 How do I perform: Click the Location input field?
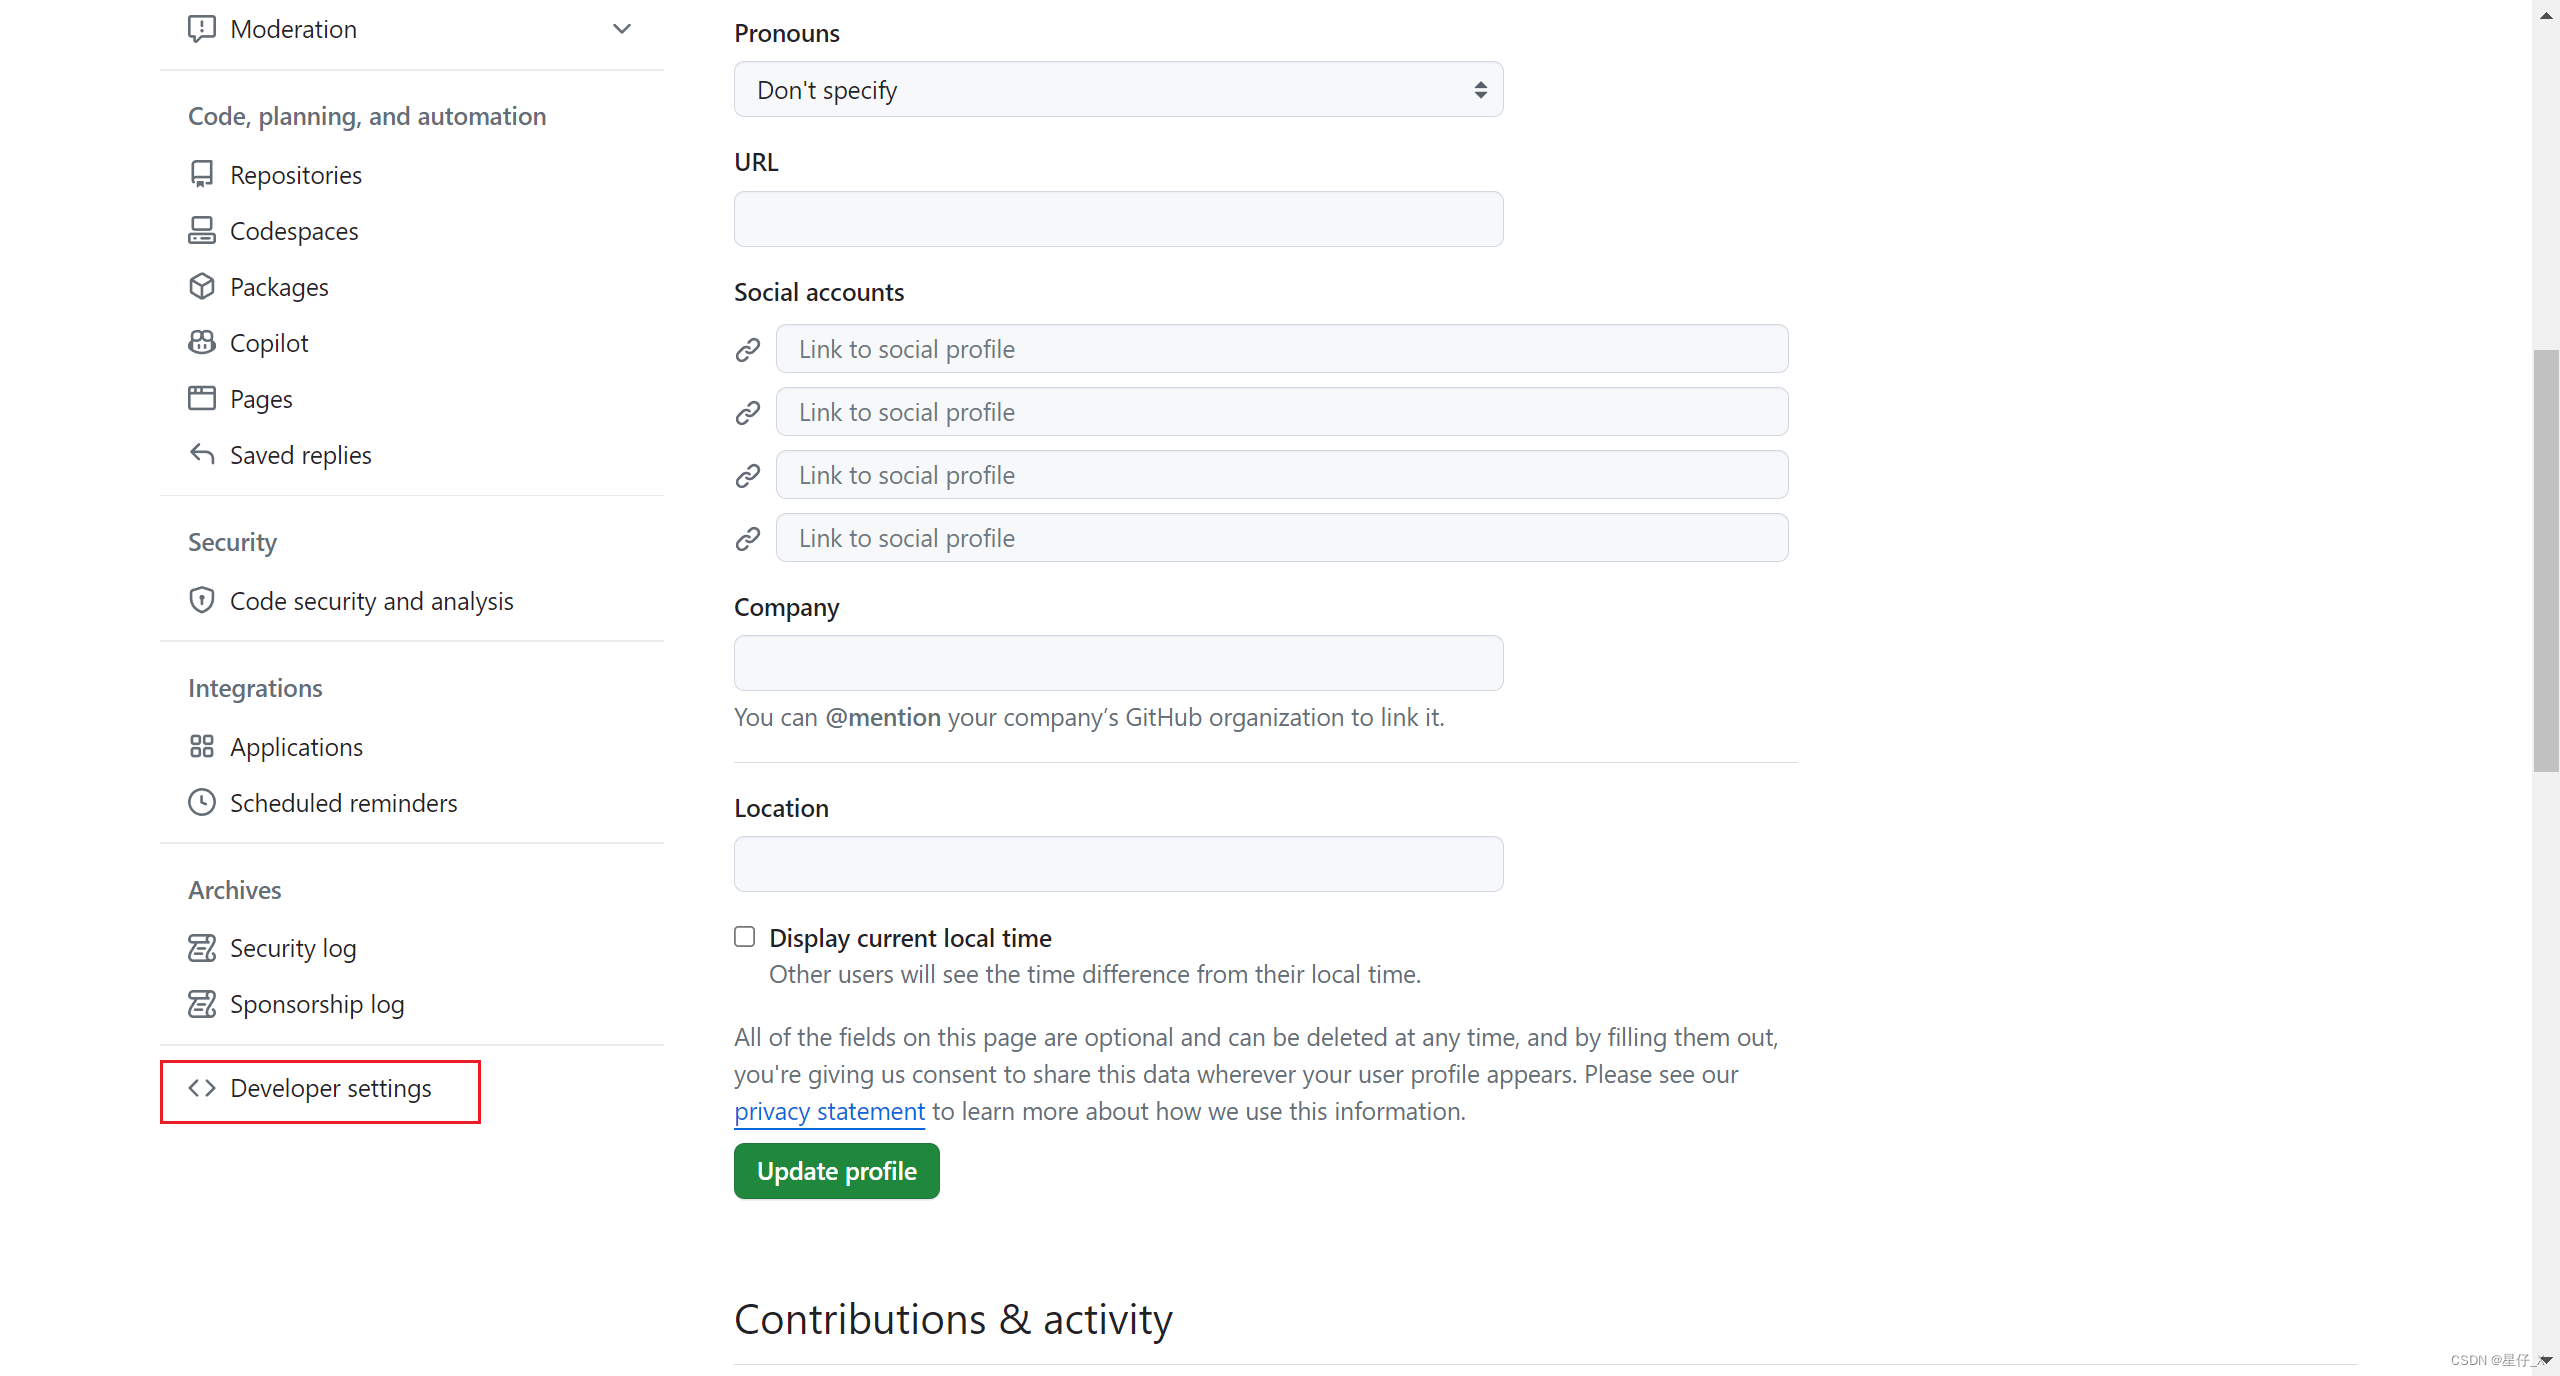click(1118, 863)
